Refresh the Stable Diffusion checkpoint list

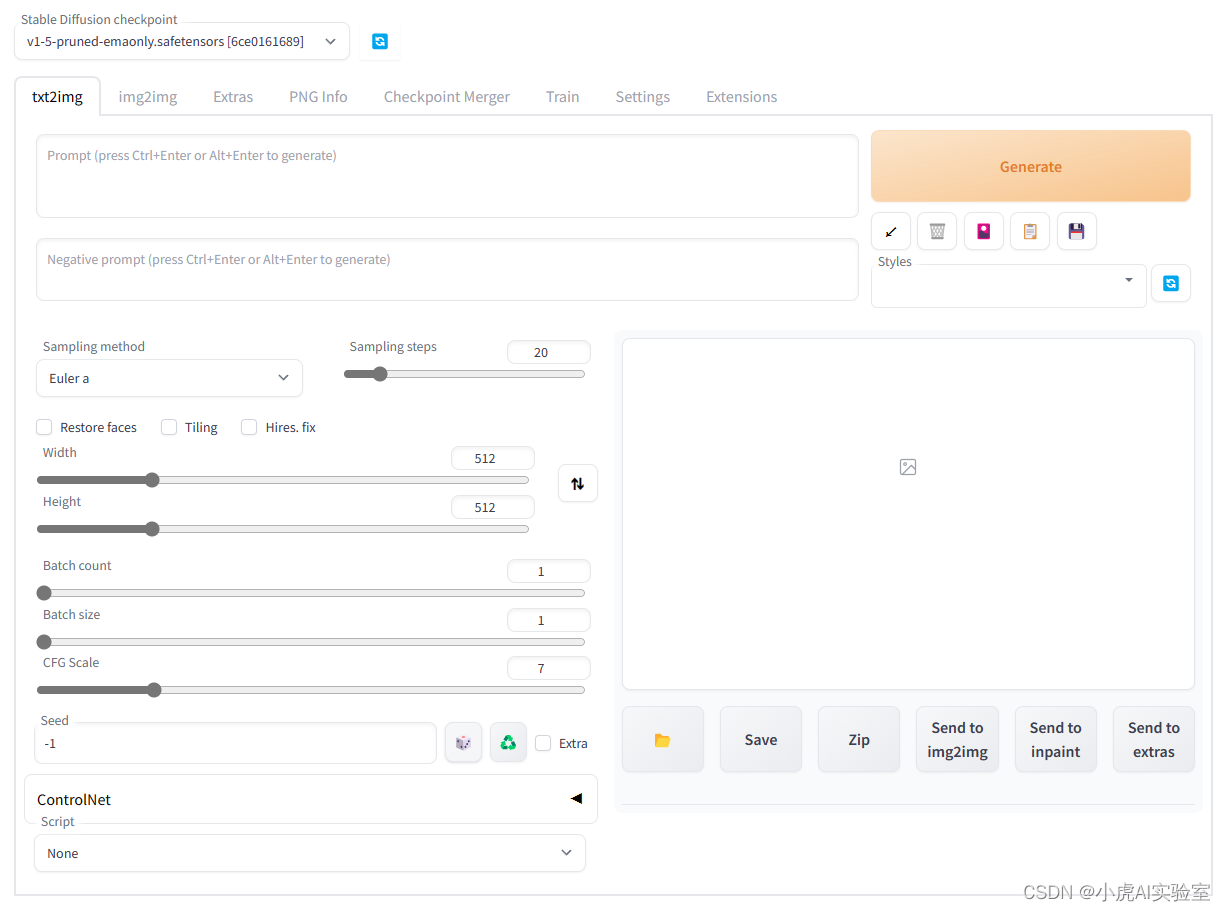point(379,41)
